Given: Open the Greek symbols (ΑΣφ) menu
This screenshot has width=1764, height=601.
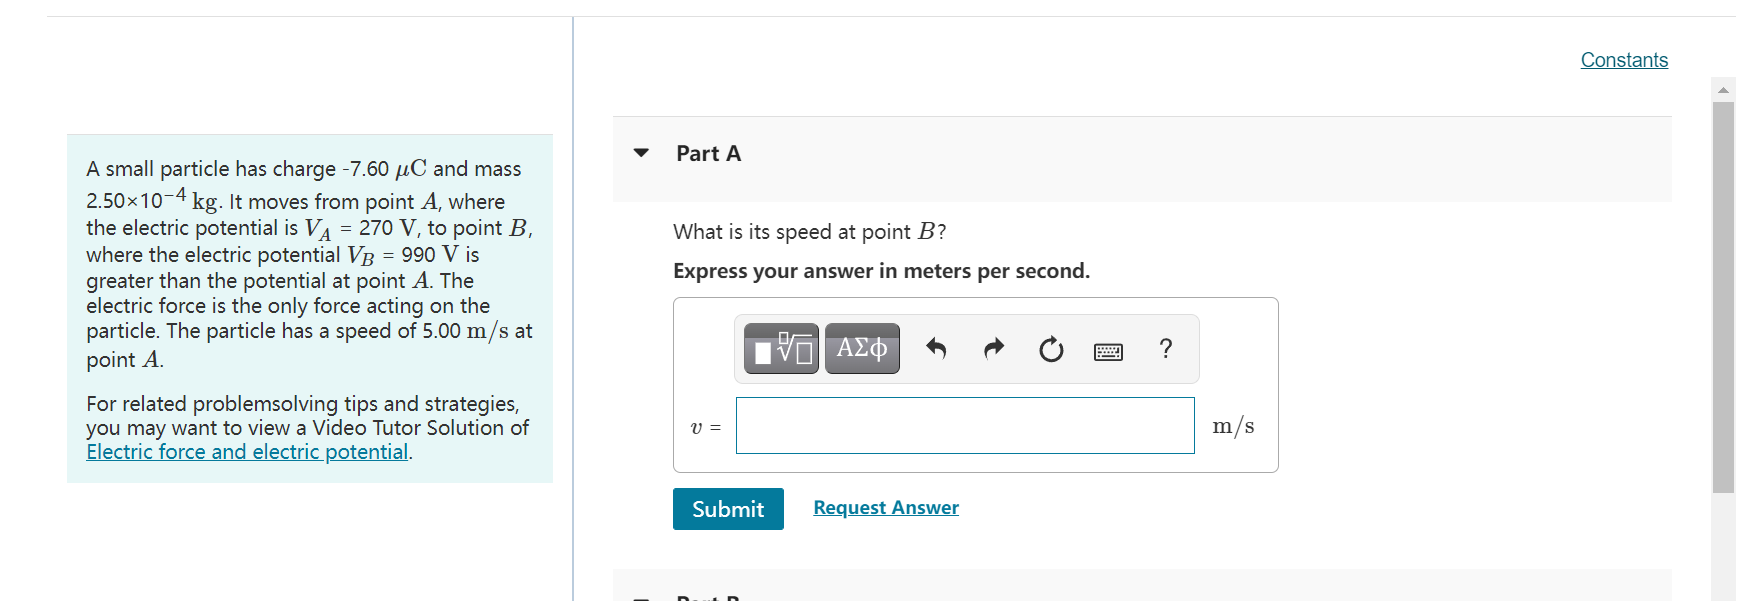Looking at the screenshot, I should [x=861, y=348].
